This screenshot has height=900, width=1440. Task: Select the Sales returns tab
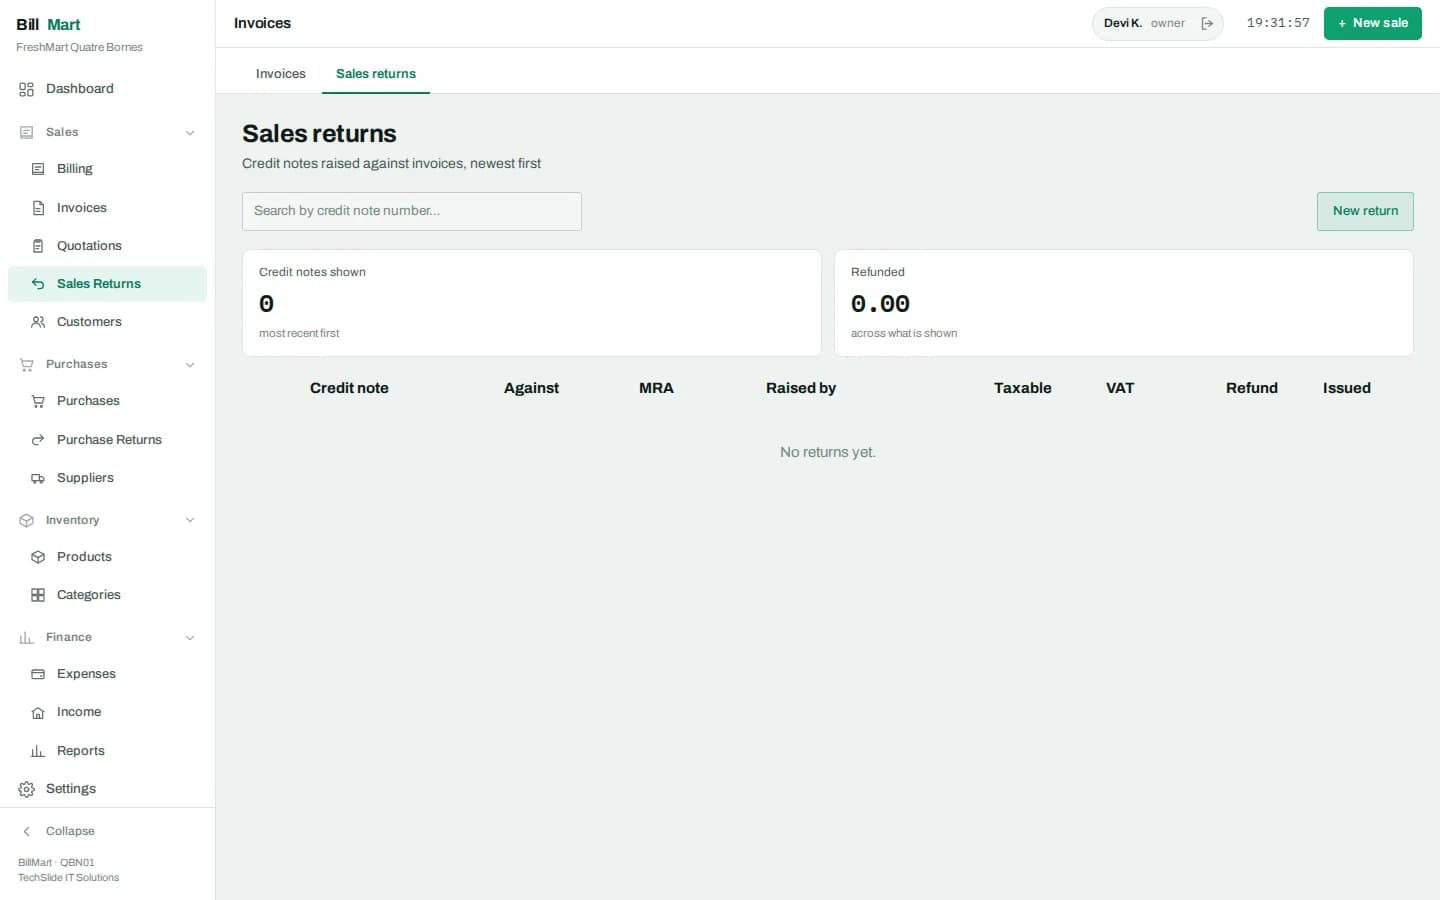(x=376, y=73)
